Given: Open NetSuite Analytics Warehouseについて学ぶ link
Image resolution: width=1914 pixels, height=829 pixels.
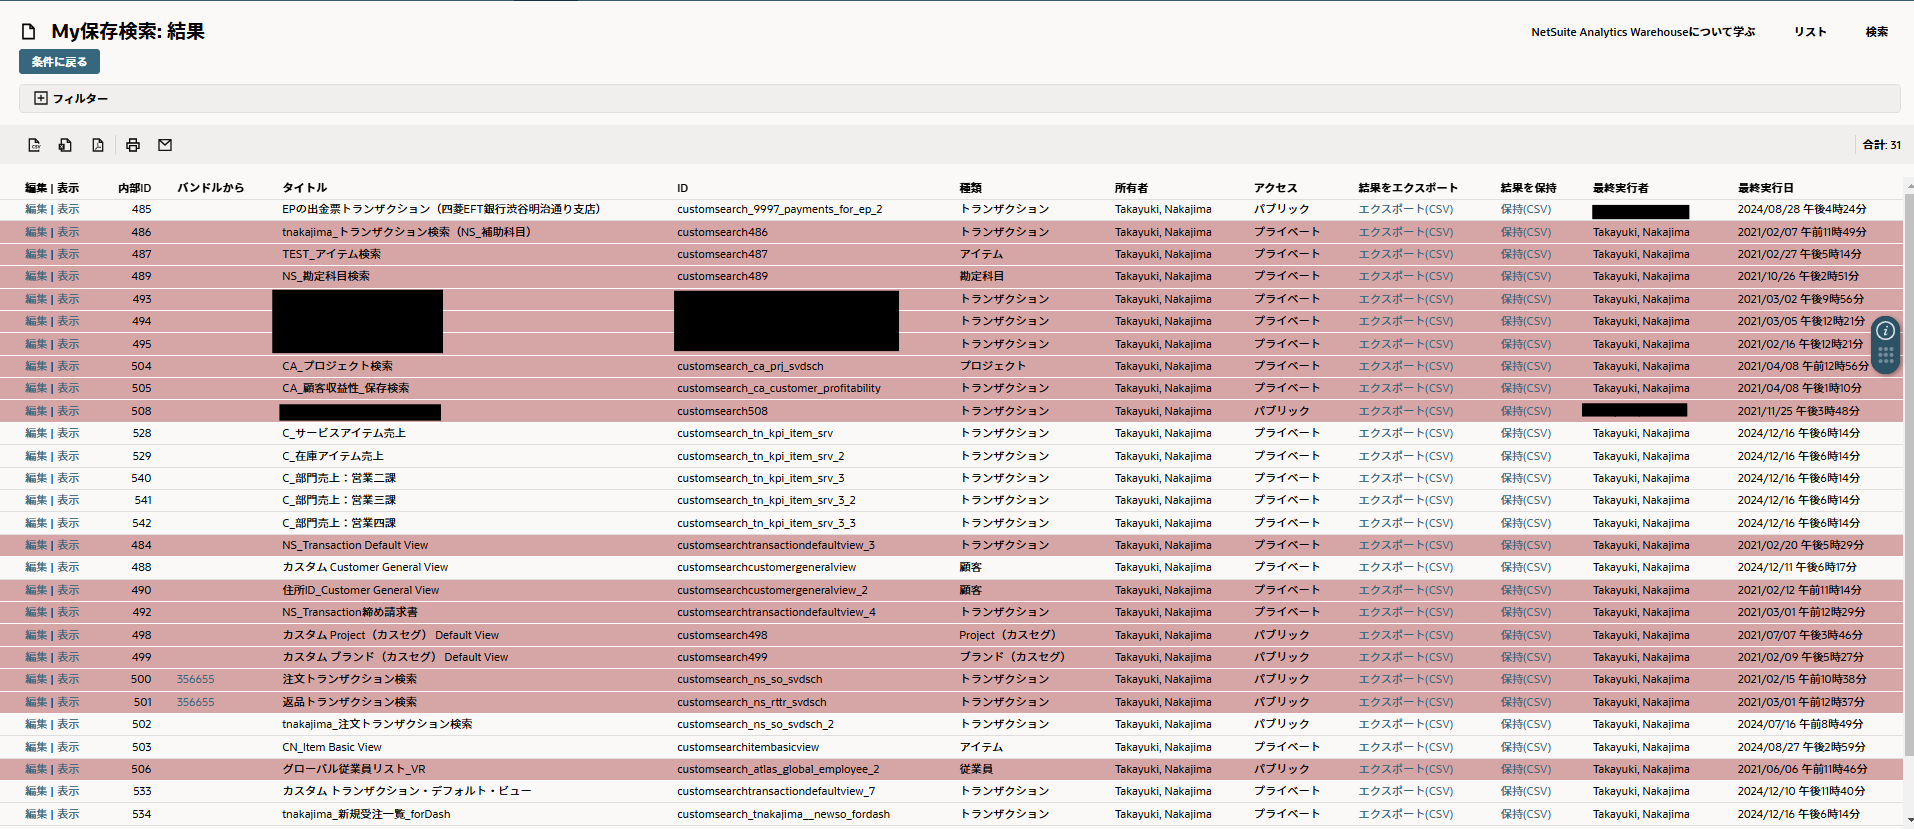Looking at the screenshot, I should pyautogui.click(x=1643, y=32).
